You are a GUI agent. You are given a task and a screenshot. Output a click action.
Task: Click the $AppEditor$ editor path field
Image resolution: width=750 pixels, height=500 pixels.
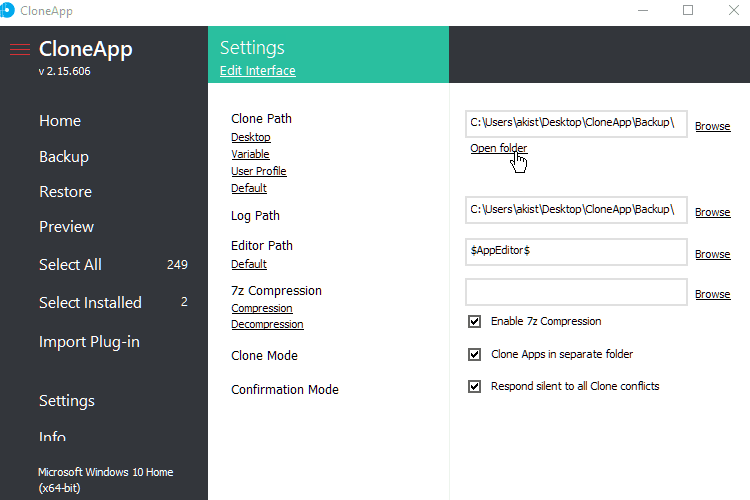[x=576, y=252]
